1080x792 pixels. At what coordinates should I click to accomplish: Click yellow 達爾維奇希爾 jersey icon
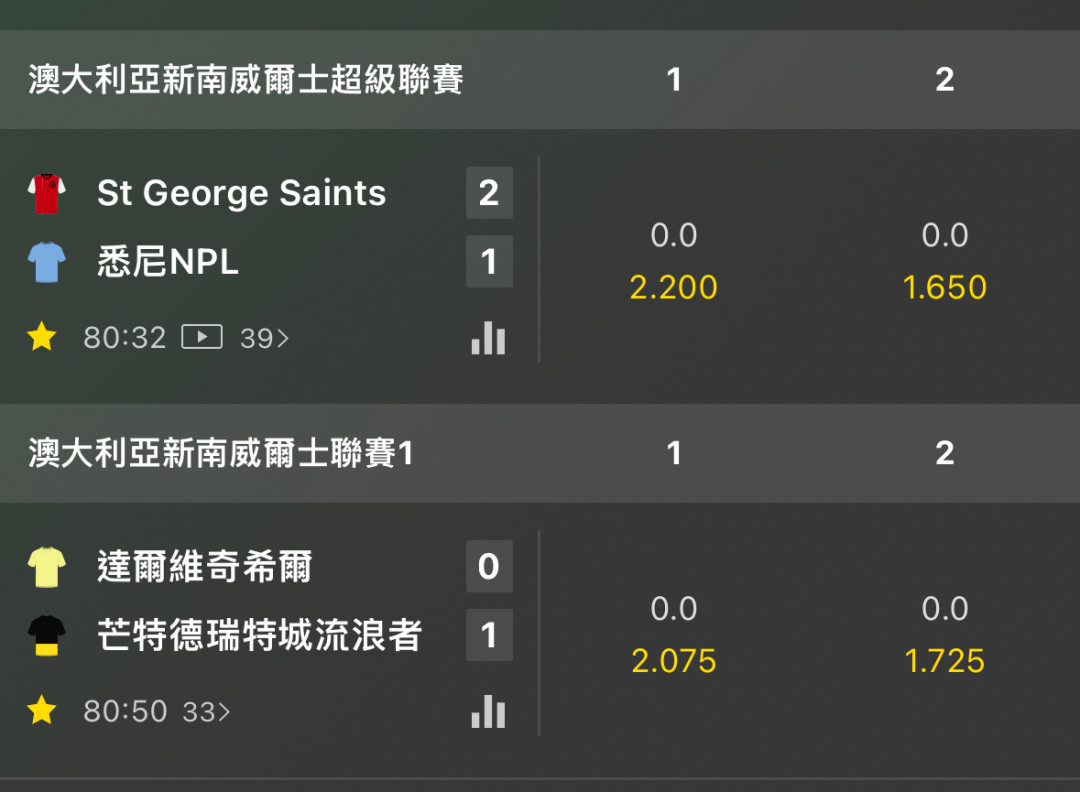[46, 567]
